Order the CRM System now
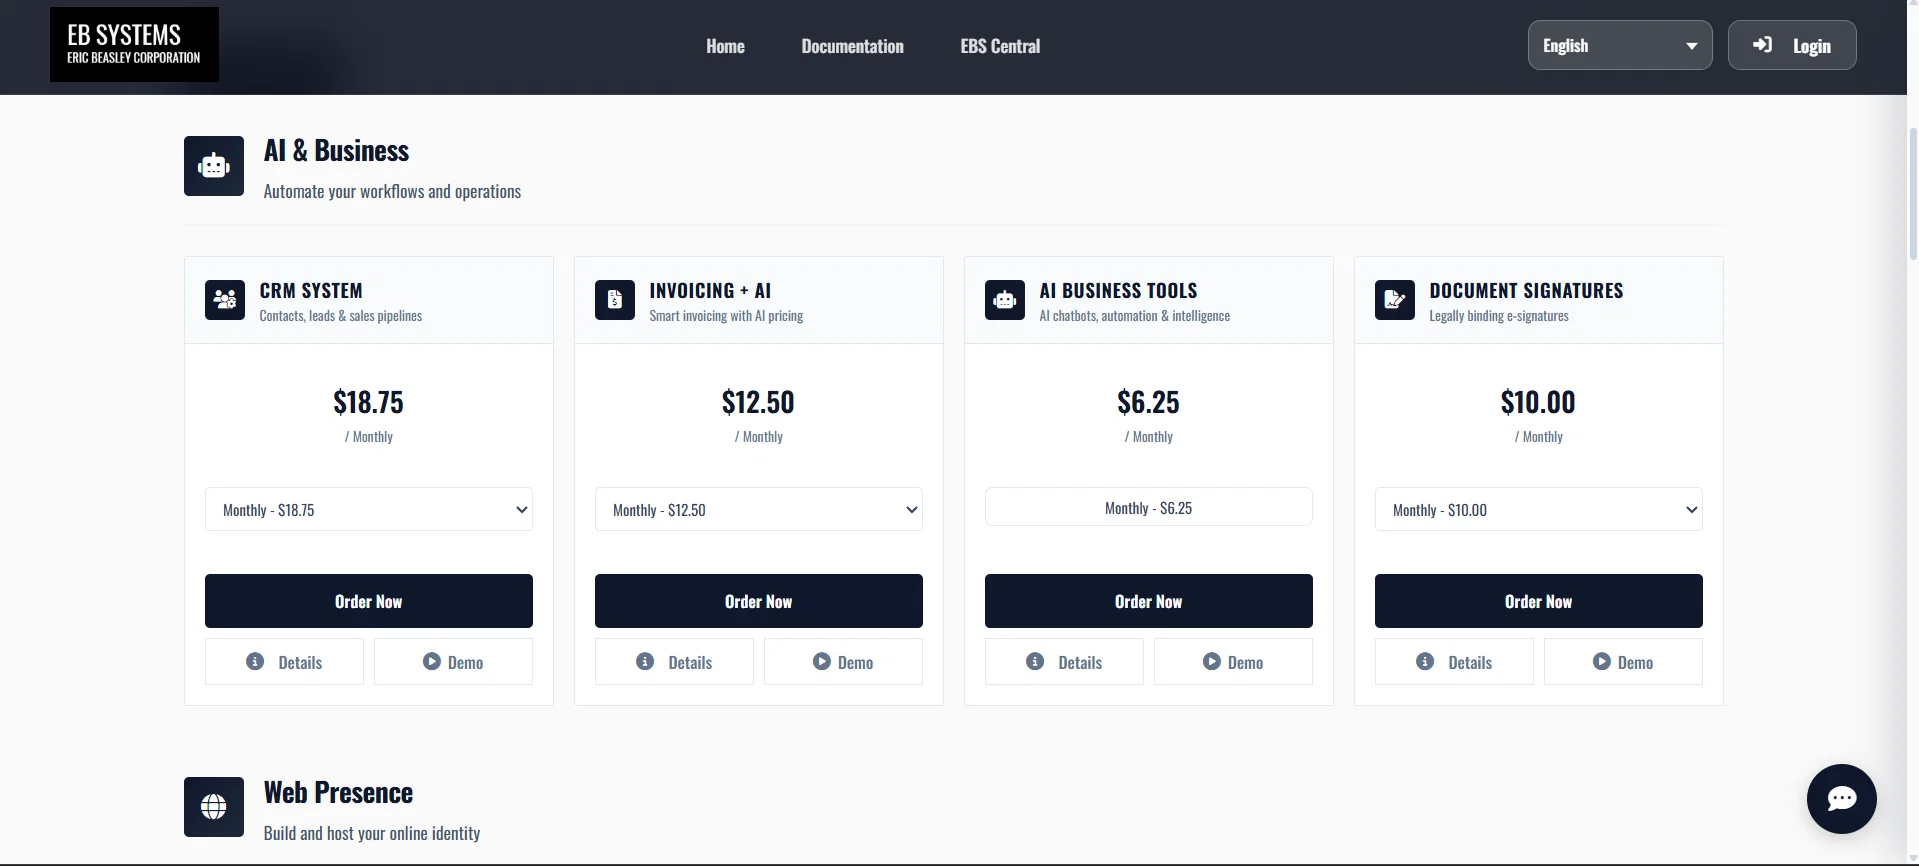The image size is (1919, 866). pos(368,601)
